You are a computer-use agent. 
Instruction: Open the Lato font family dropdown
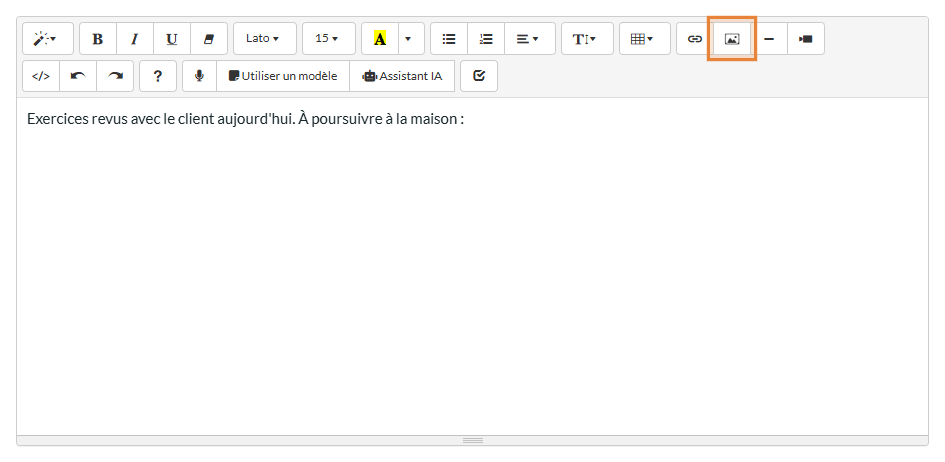point(265,39)
